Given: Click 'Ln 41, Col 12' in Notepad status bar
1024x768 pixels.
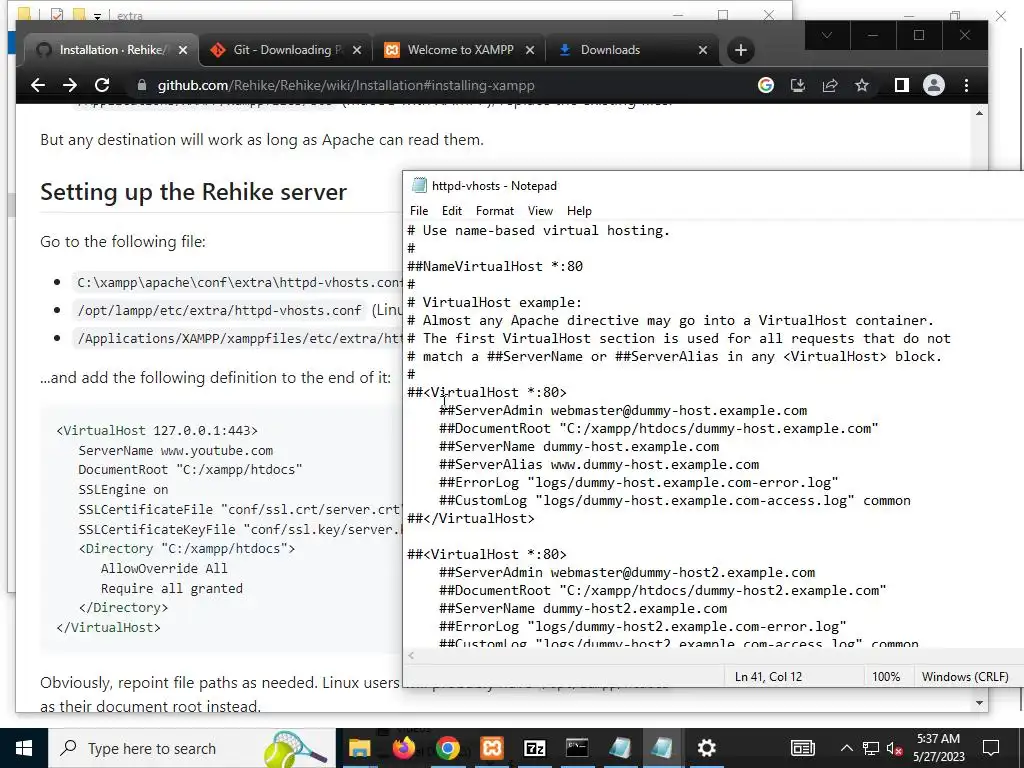Looking at the screenshot, I should tap(768, 677).
